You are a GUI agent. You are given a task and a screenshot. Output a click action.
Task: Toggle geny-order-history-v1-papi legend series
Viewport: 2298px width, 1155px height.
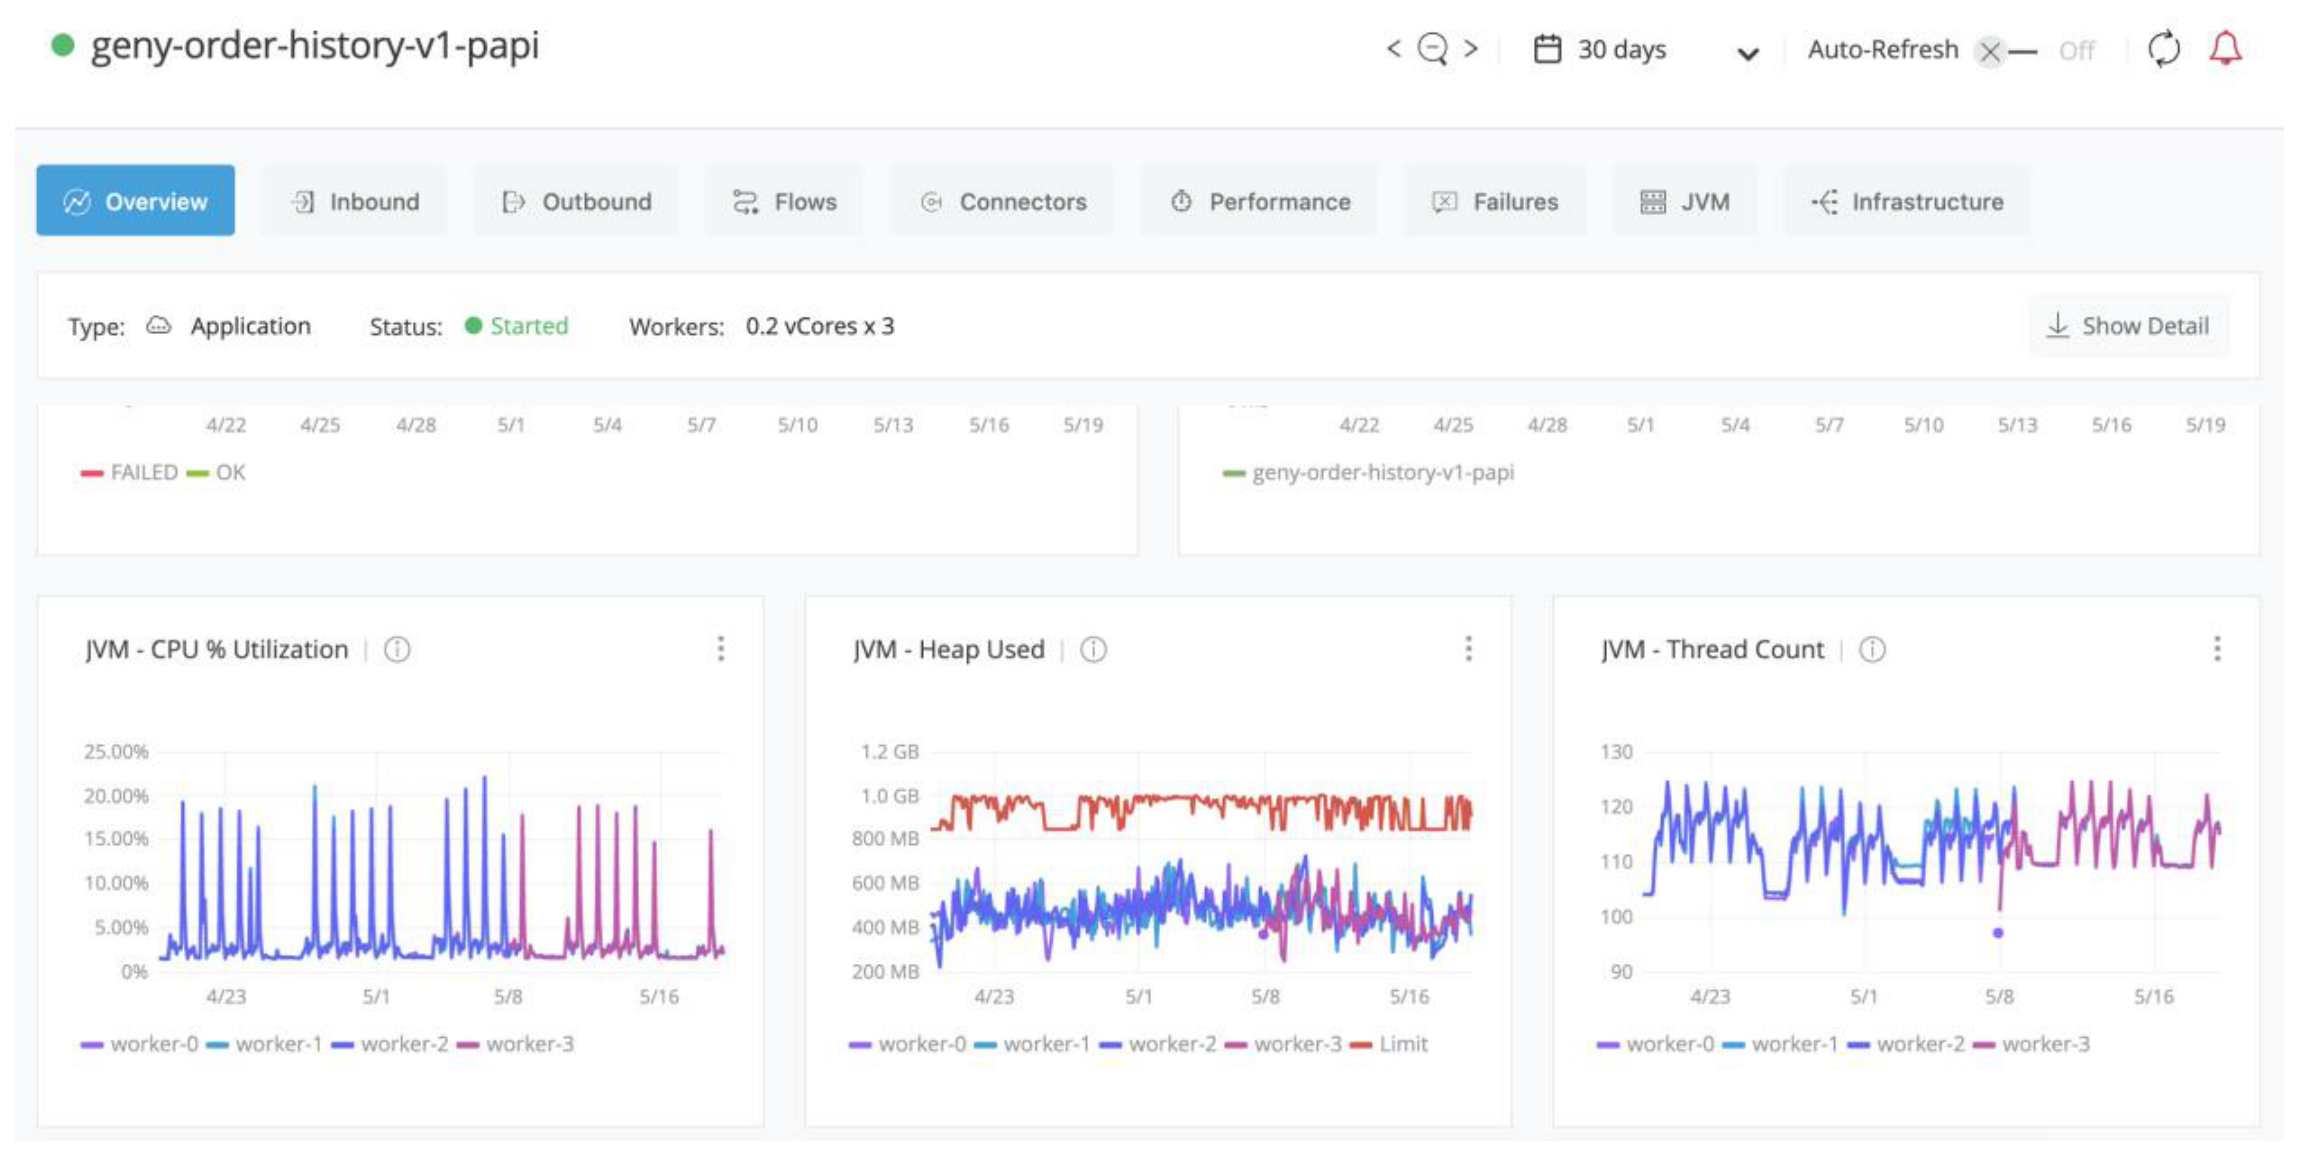1368,472
